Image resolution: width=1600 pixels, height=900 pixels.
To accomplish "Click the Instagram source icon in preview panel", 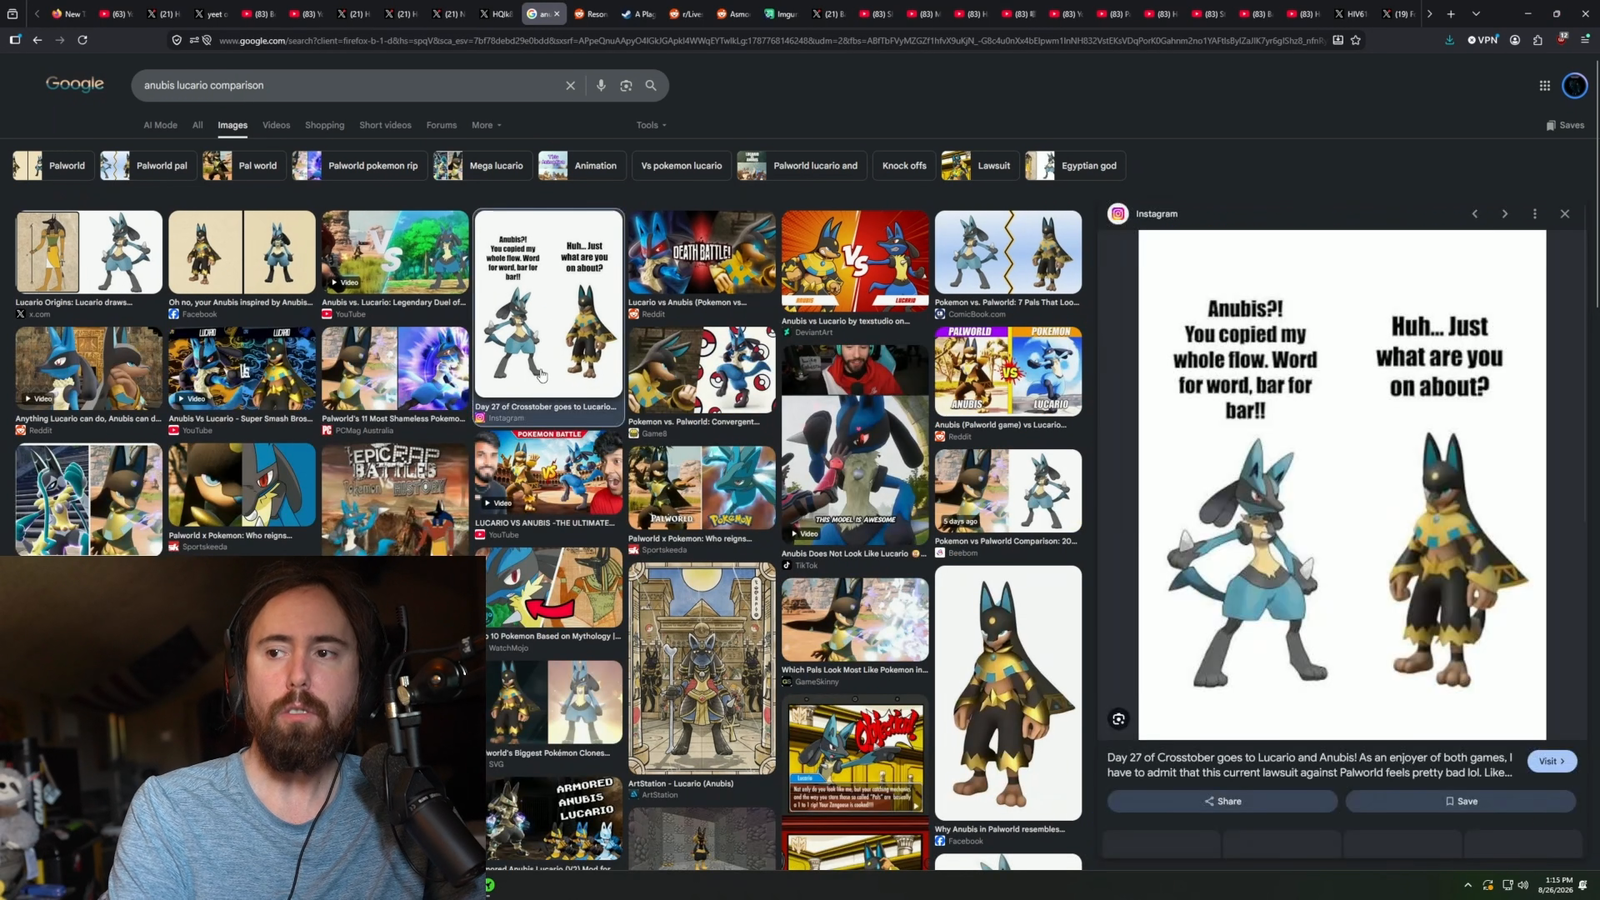I will pyautogui.click(x=1118, y=214).
